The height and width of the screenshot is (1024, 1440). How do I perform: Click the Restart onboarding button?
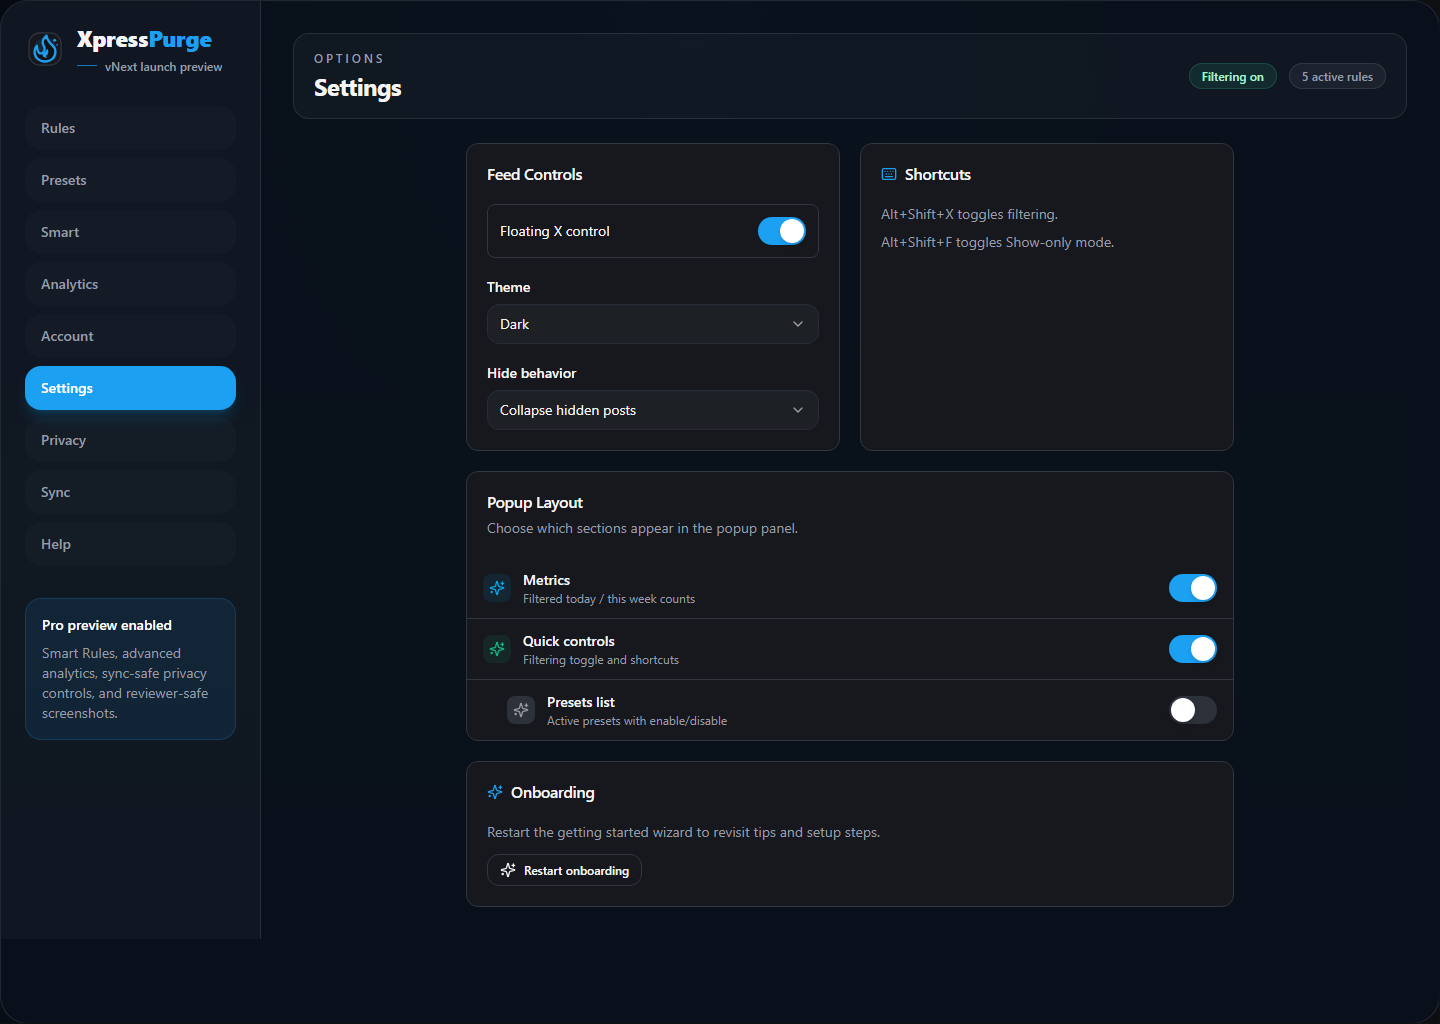564,870
